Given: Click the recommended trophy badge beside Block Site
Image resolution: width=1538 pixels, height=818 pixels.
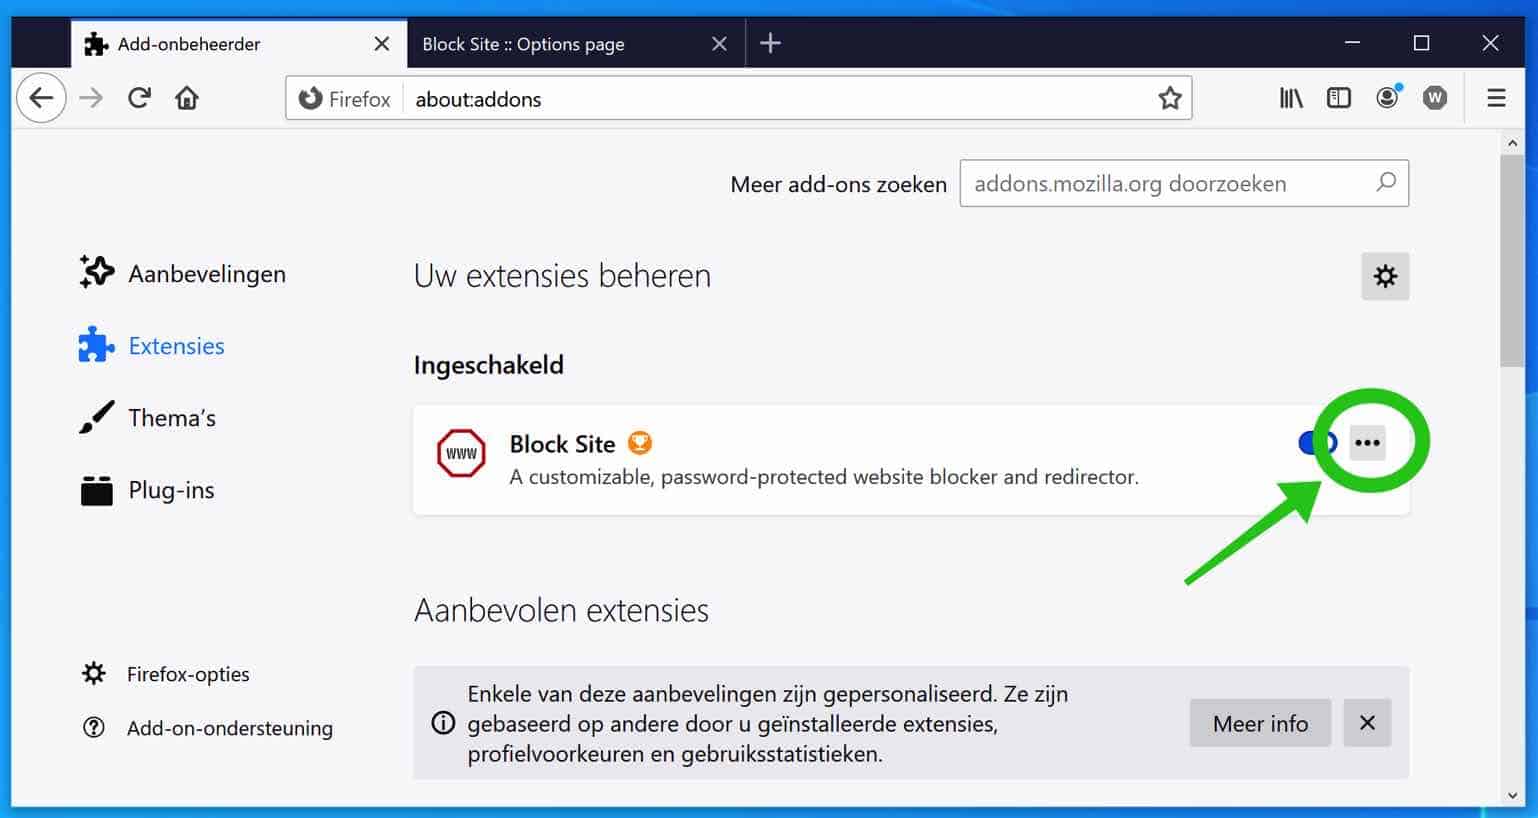Looking at the screenshot, I should coord(640,442).
